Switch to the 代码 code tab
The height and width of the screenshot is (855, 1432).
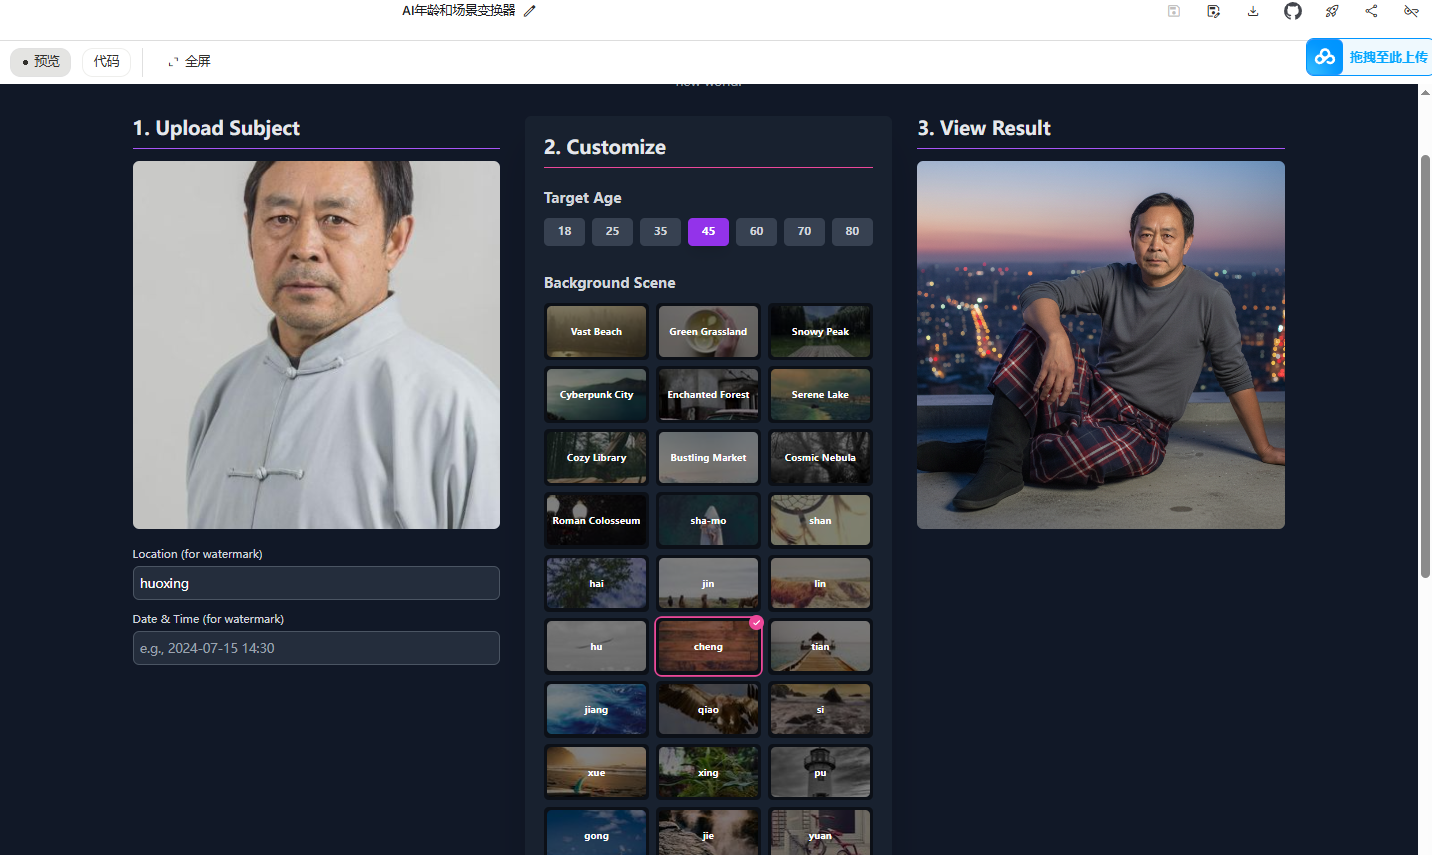tap(106, 61)
